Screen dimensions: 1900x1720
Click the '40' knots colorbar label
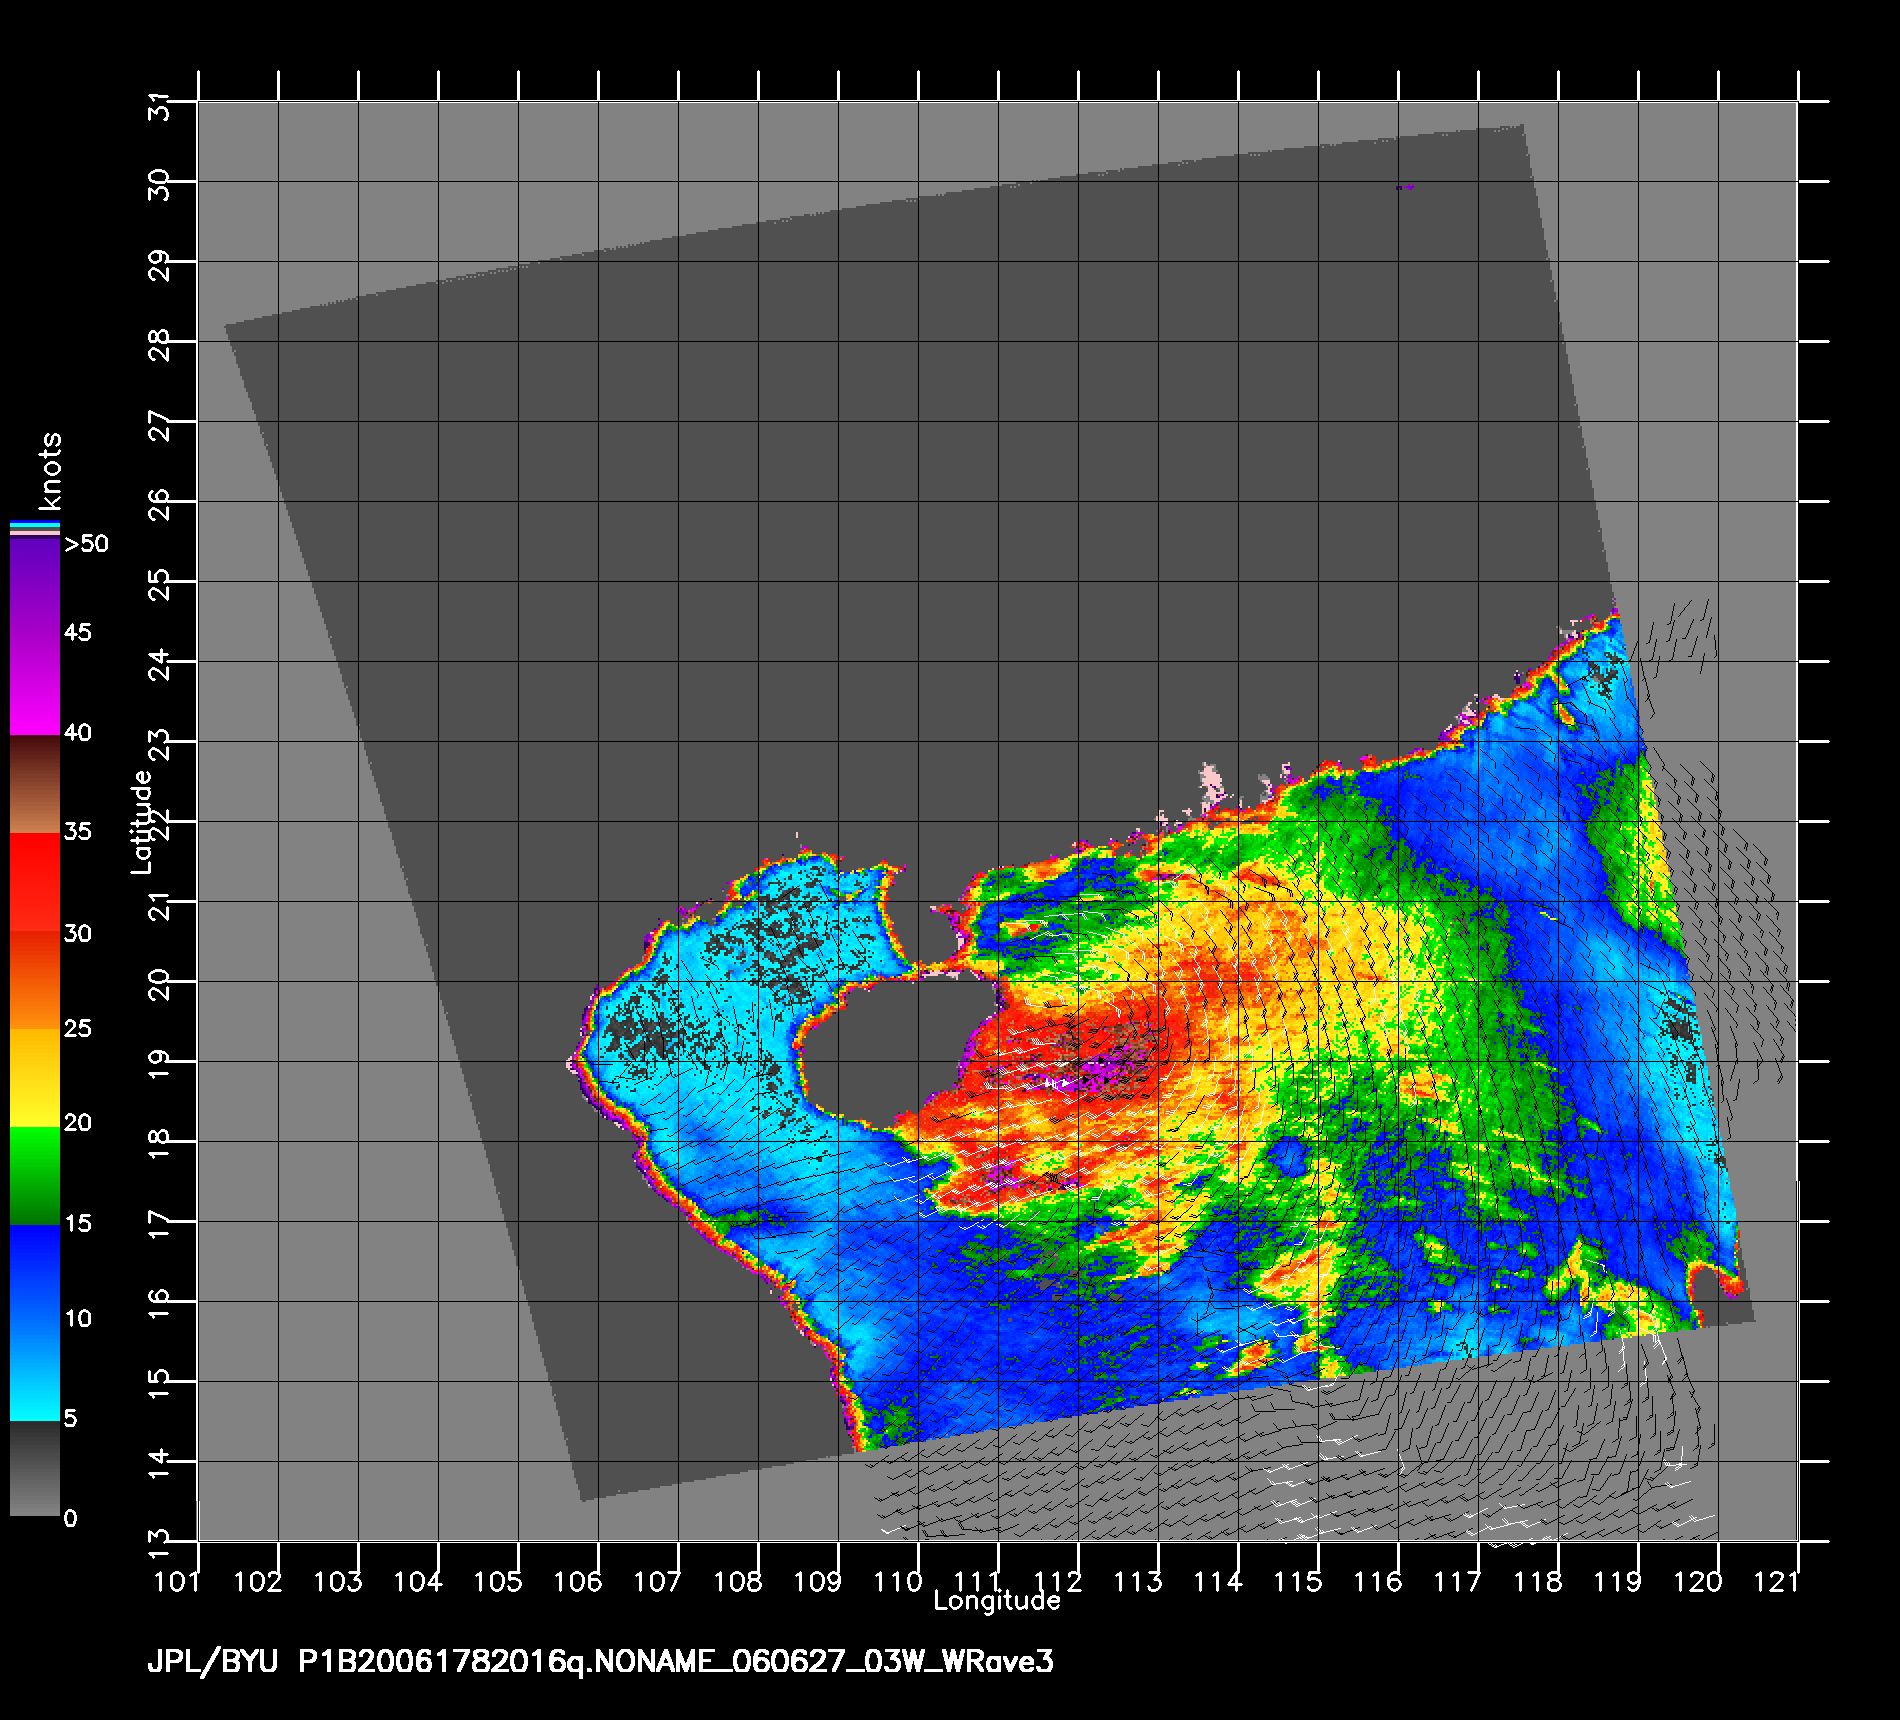coord(78,733)
